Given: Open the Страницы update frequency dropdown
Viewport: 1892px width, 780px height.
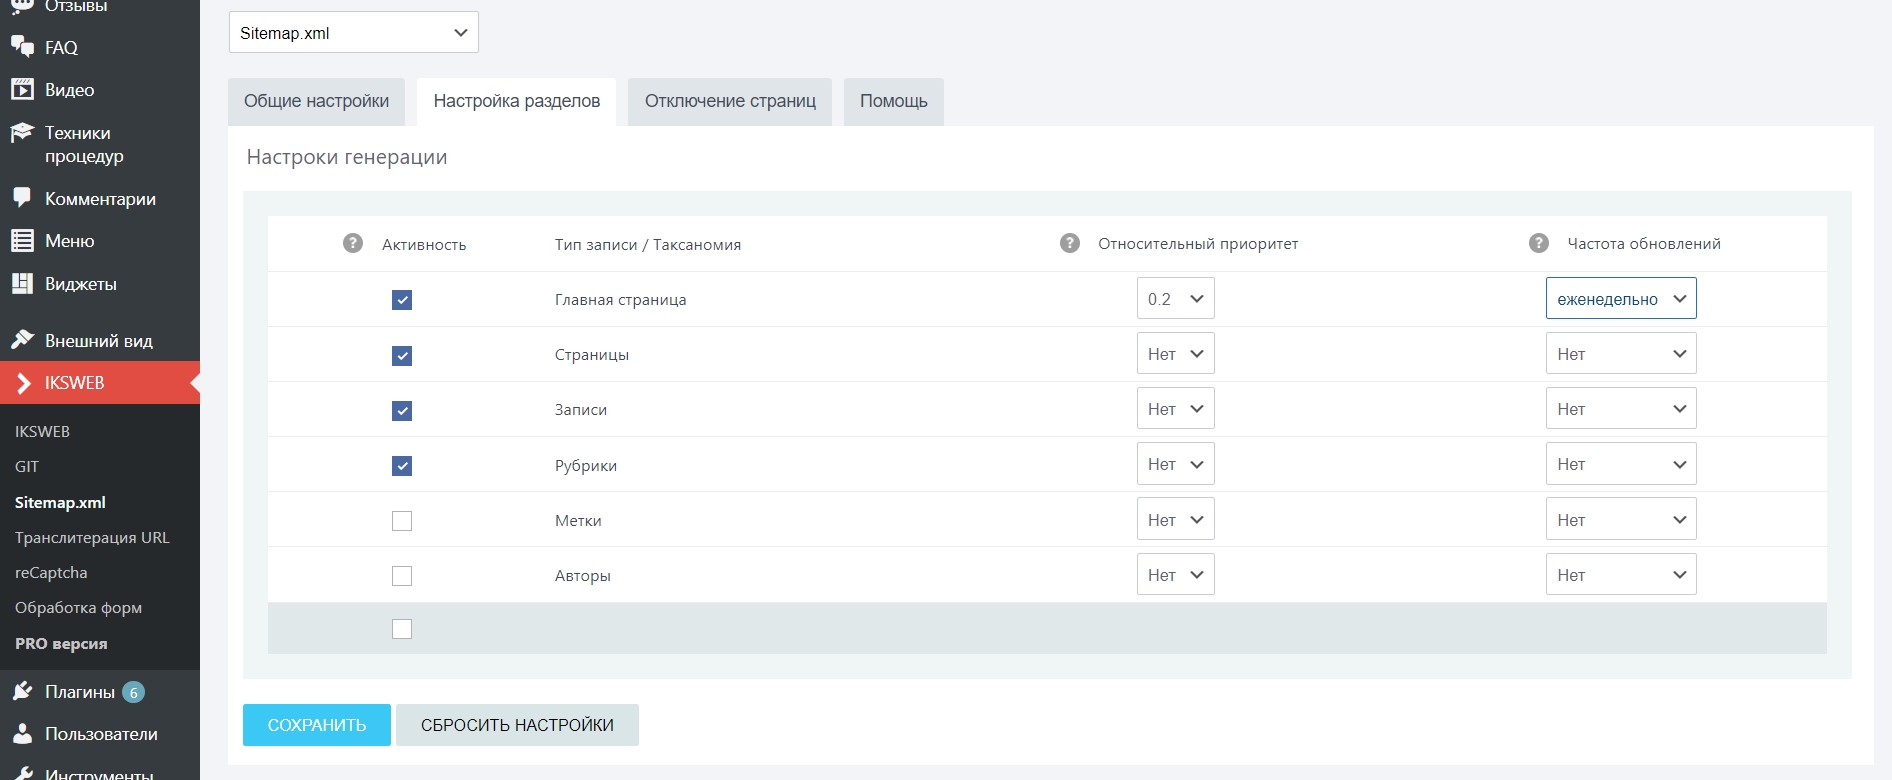Looking at the screenshot, I should click(1621, 353).
